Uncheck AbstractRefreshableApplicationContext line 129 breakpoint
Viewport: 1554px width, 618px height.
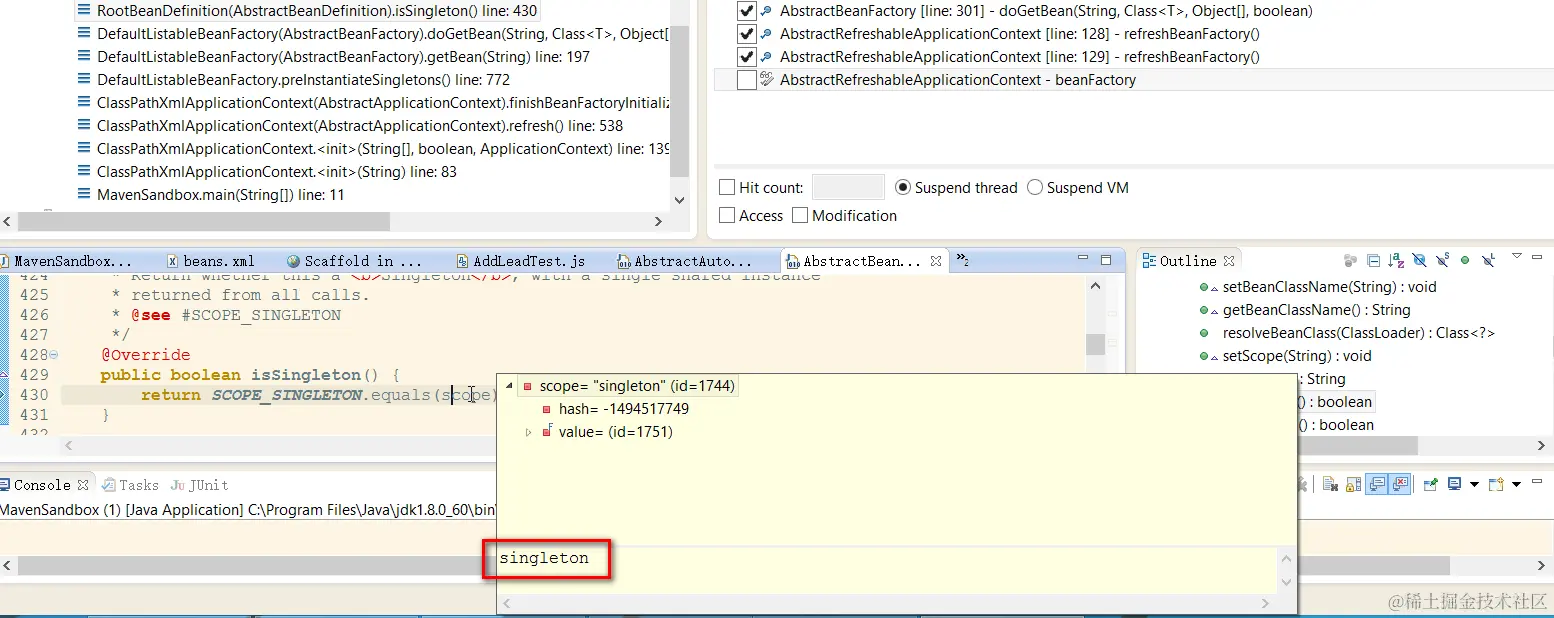(x=746, y=57)
